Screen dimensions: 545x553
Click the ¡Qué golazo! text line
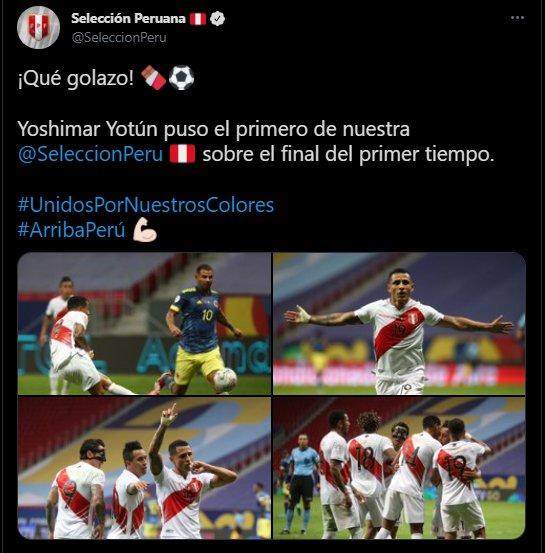point(76,78)
